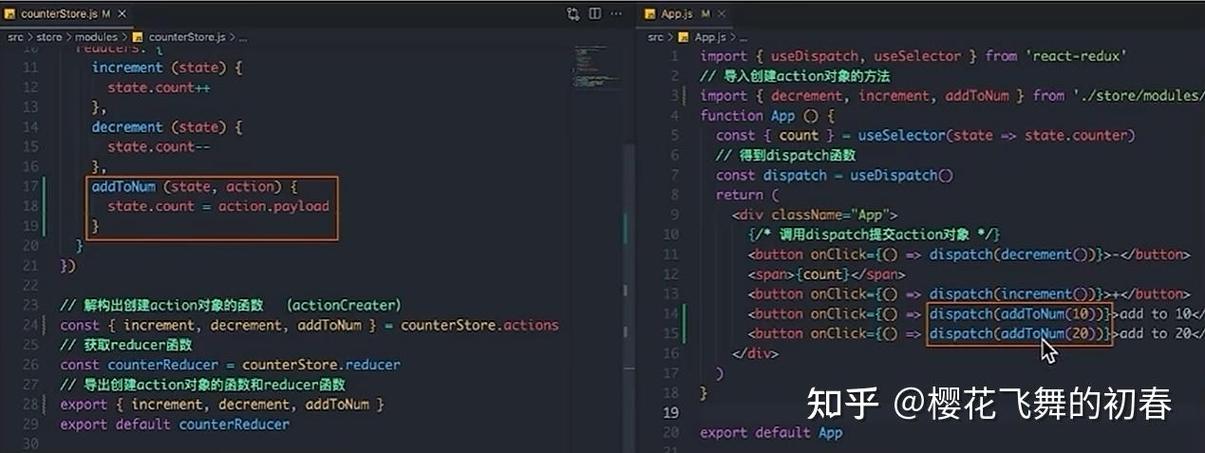Click line number 19 in App.js editor
The width and height of the screenshot is (1205, 453).
click(x=670, y=412)
